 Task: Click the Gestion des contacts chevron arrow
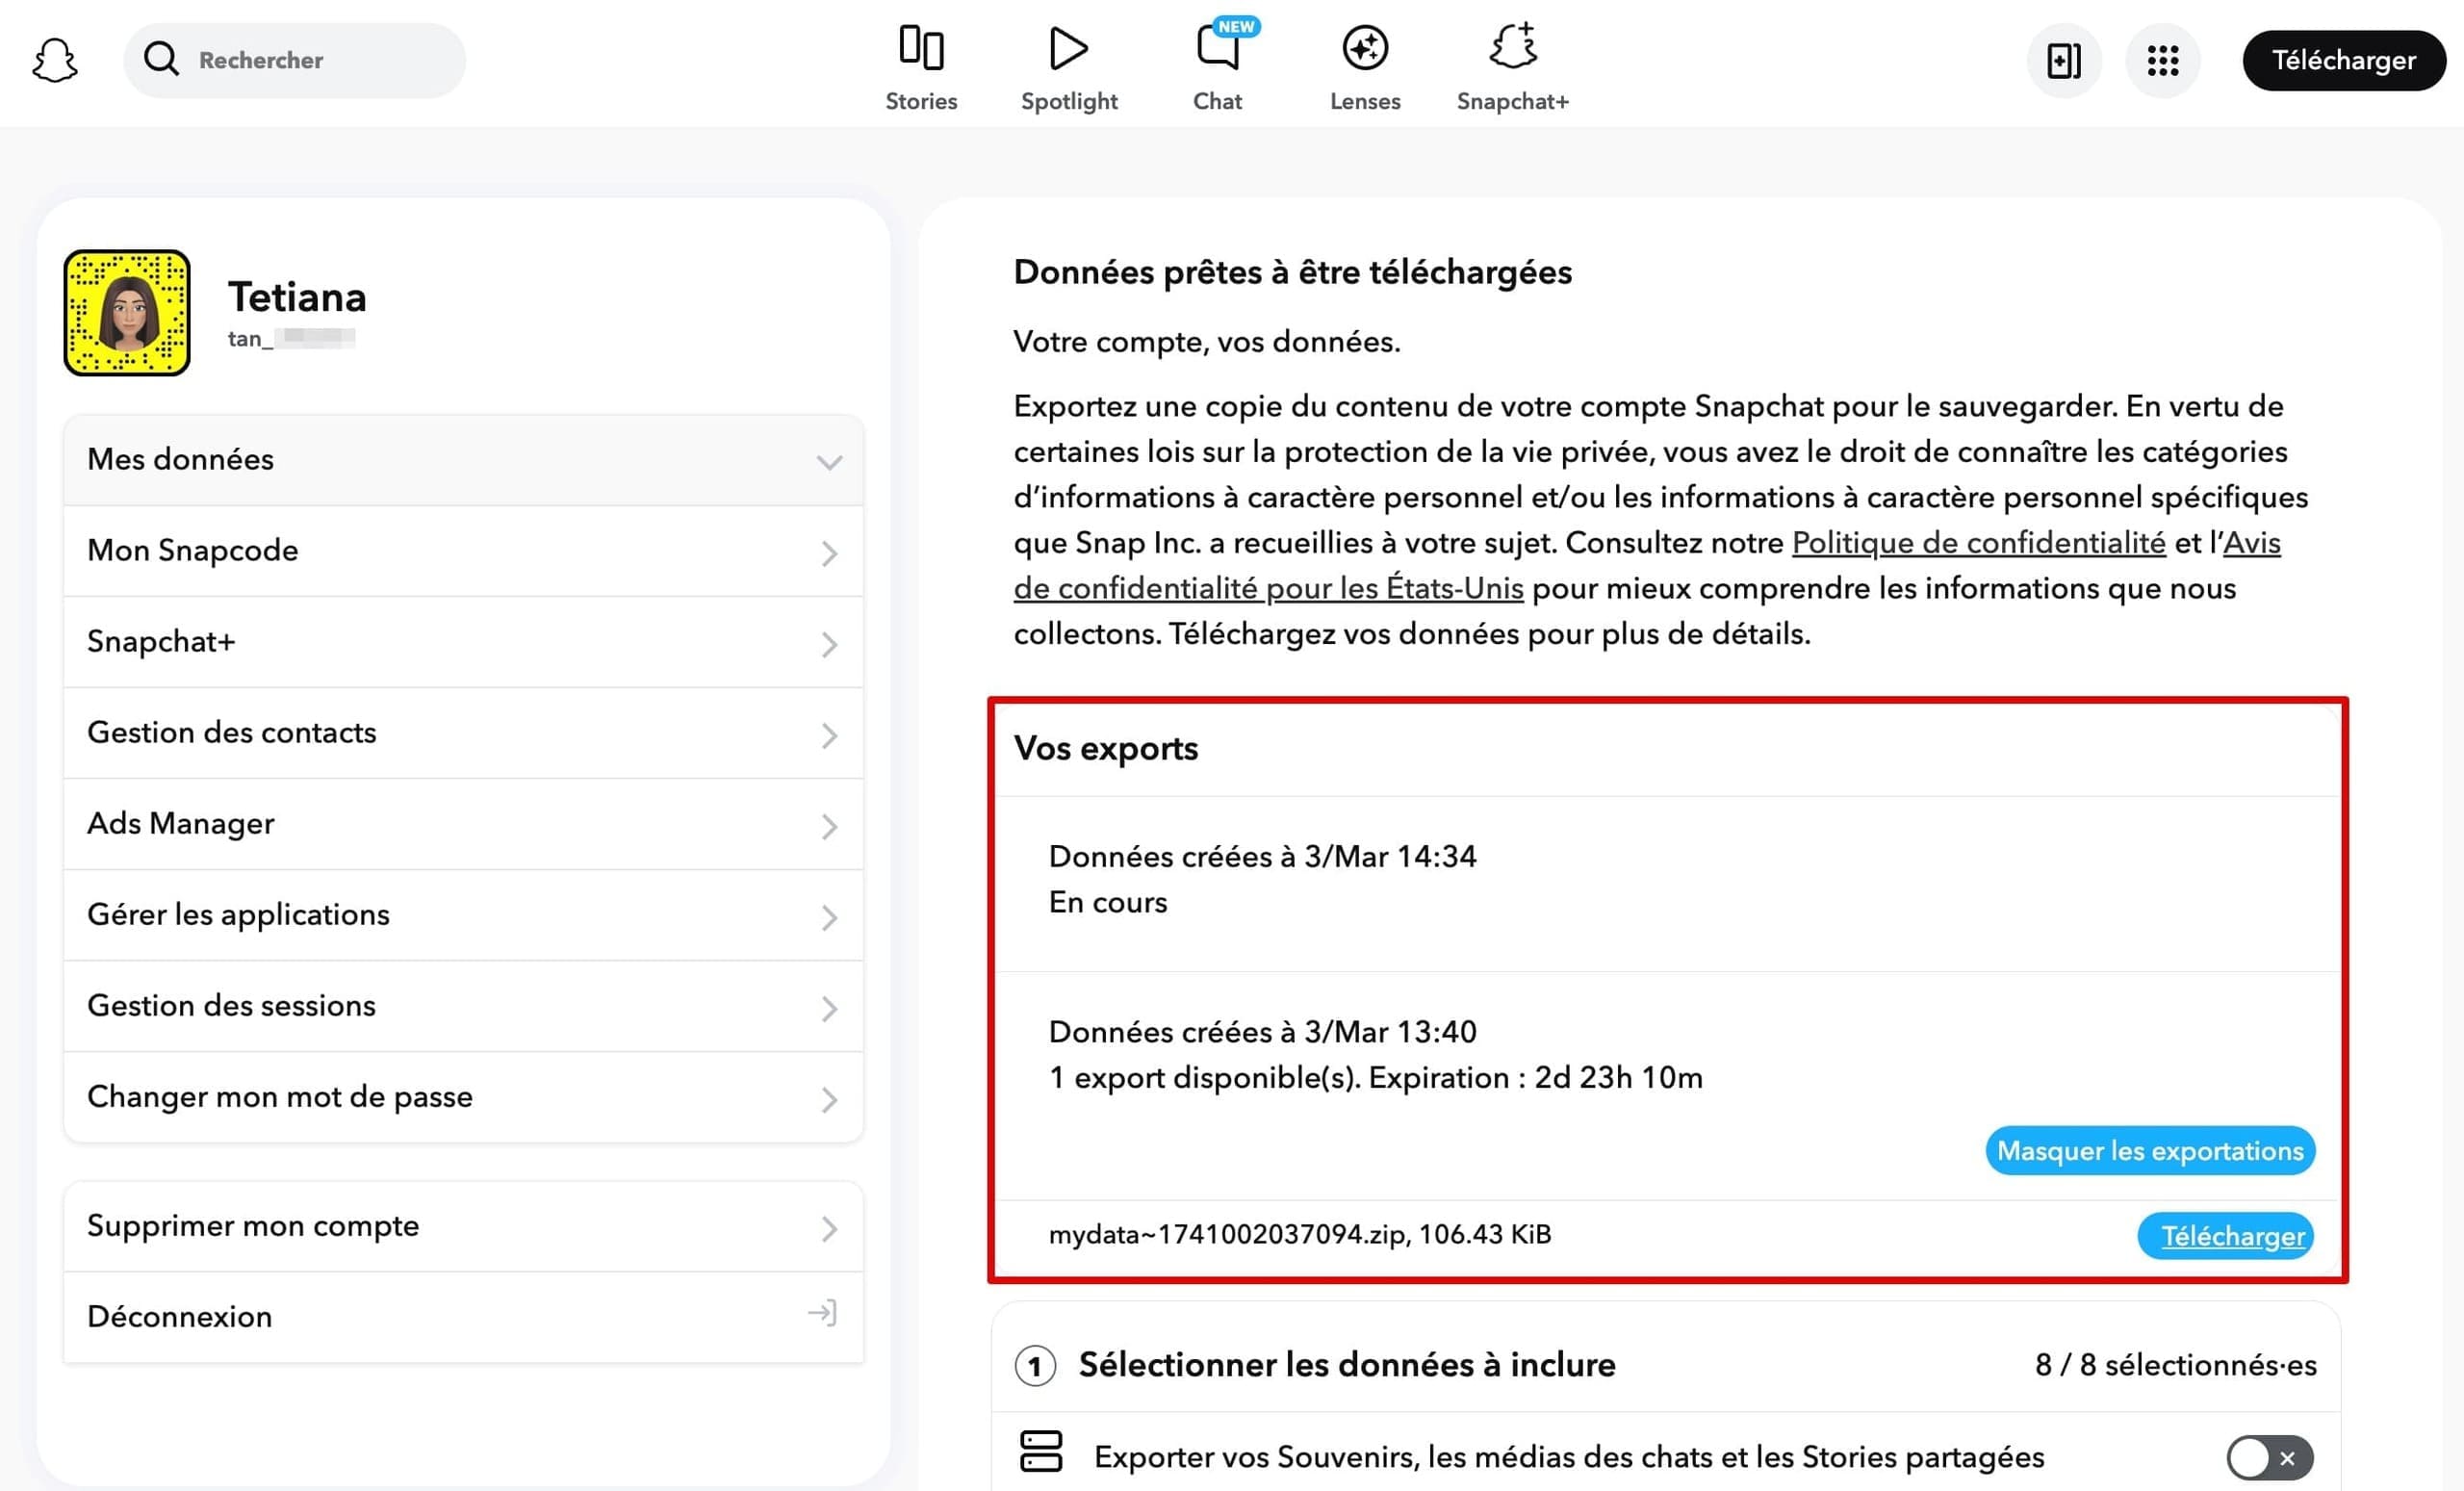(829, 736)
